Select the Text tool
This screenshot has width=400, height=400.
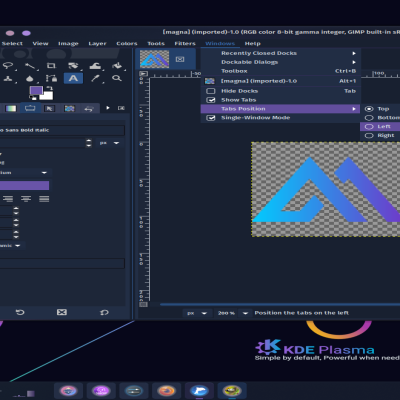point(73,78)
